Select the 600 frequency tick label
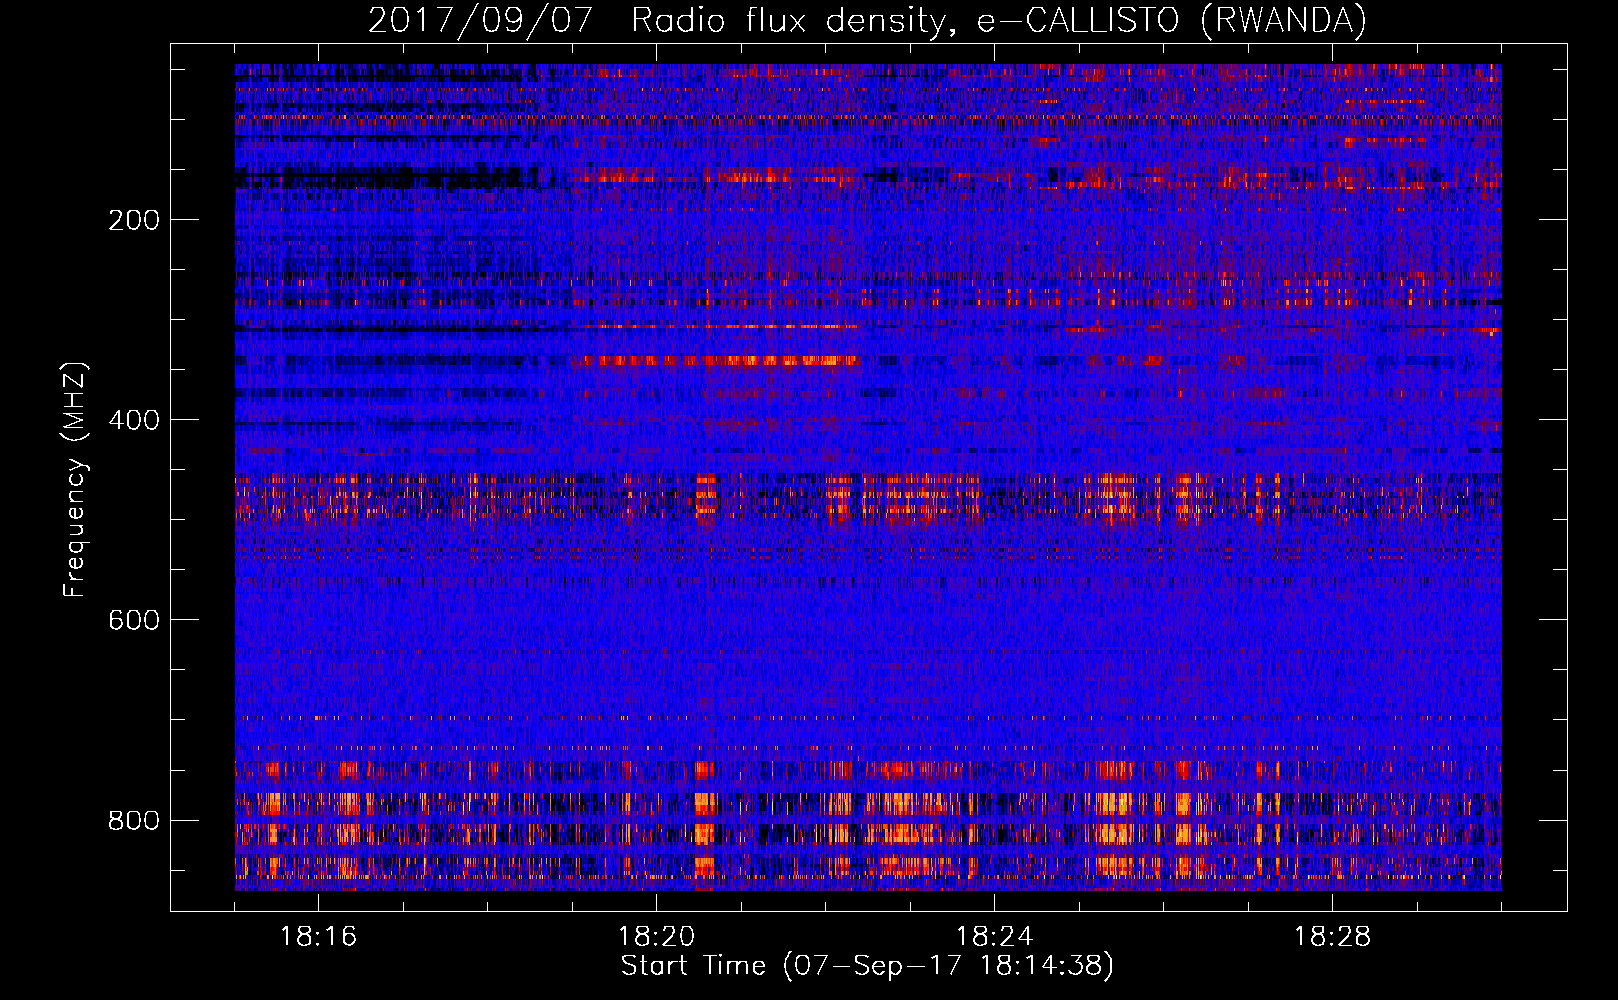 (x=134, y=620)
